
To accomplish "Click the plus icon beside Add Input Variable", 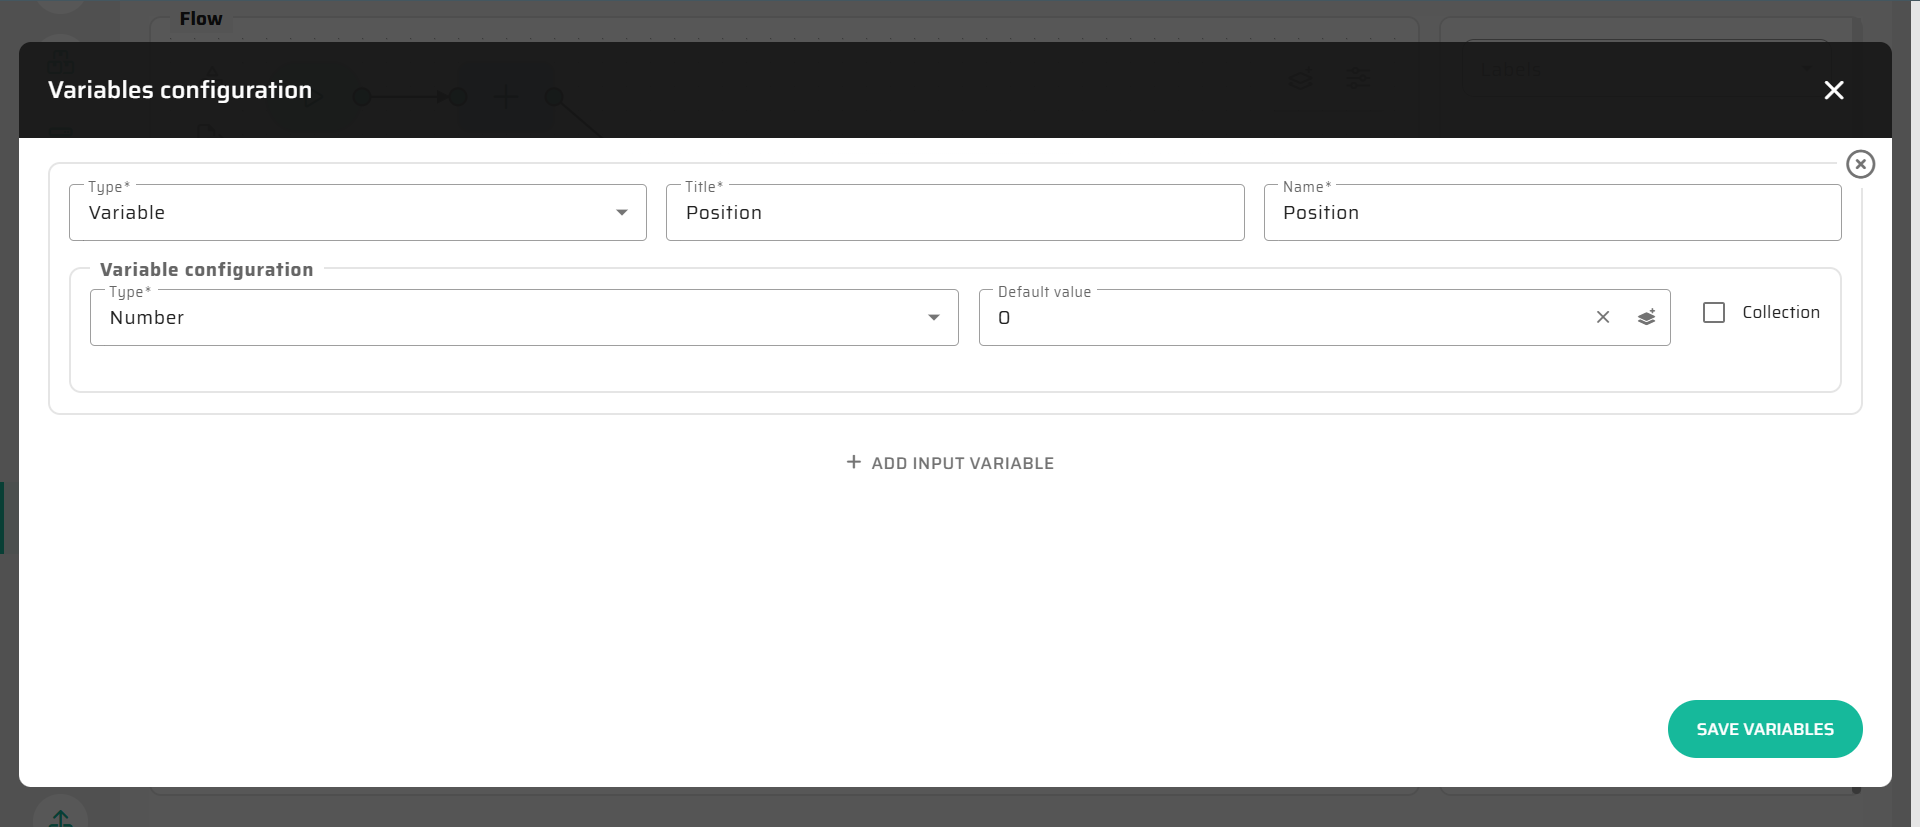I will click(x=853, y=462).
